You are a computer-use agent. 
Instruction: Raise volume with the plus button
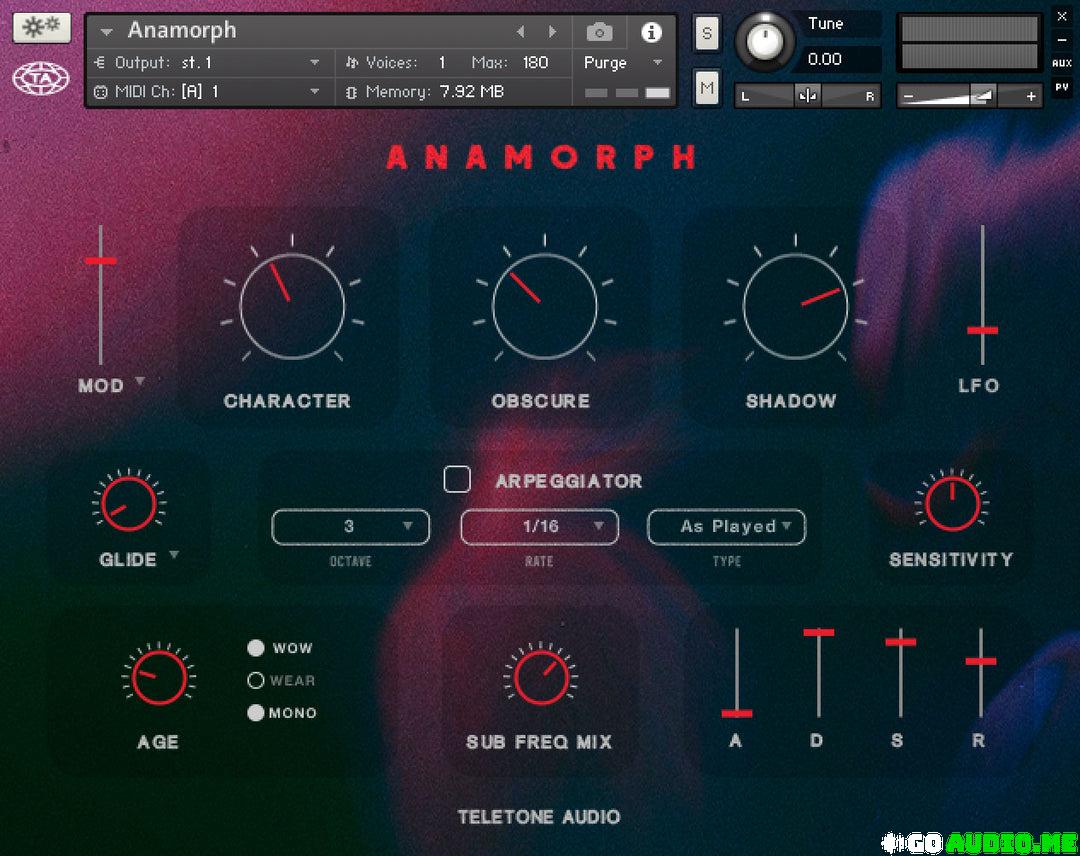pos(1030,96)
